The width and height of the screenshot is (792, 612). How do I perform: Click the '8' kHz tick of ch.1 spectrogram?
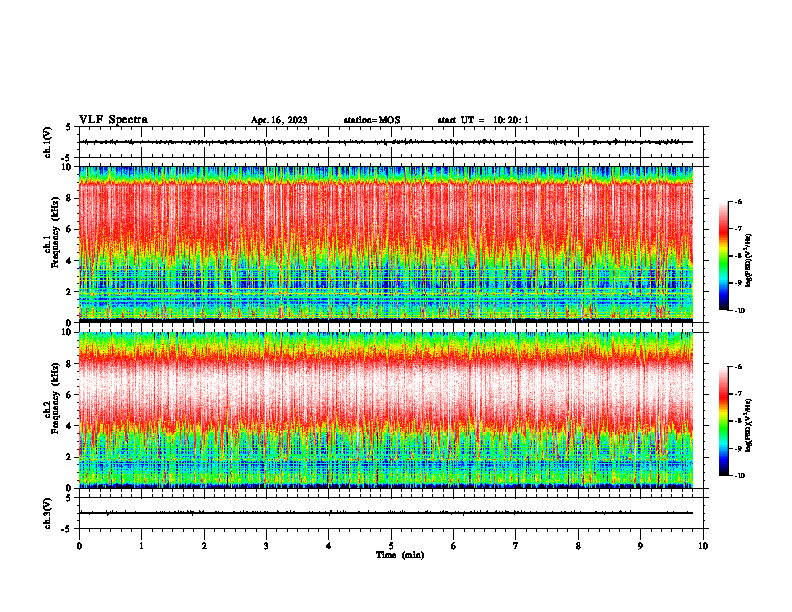69,198
